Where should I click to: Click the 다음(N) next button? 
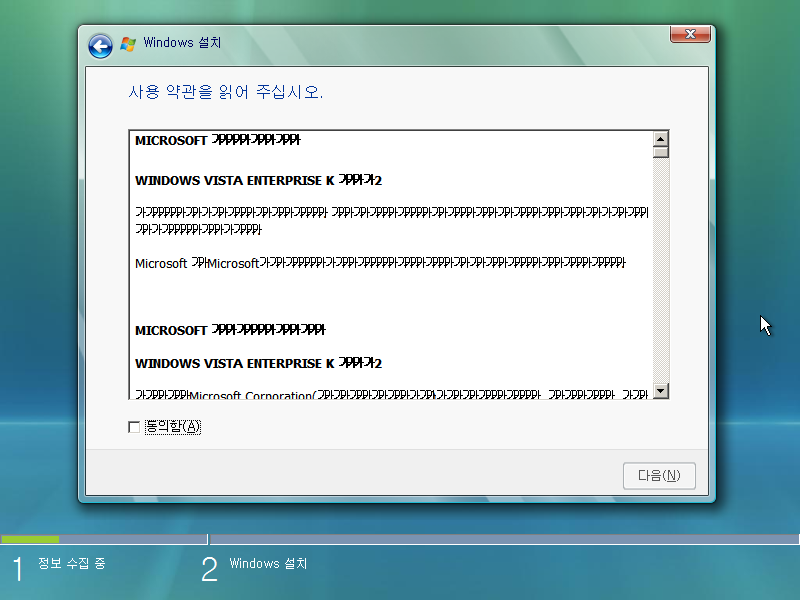coord(659,476)
